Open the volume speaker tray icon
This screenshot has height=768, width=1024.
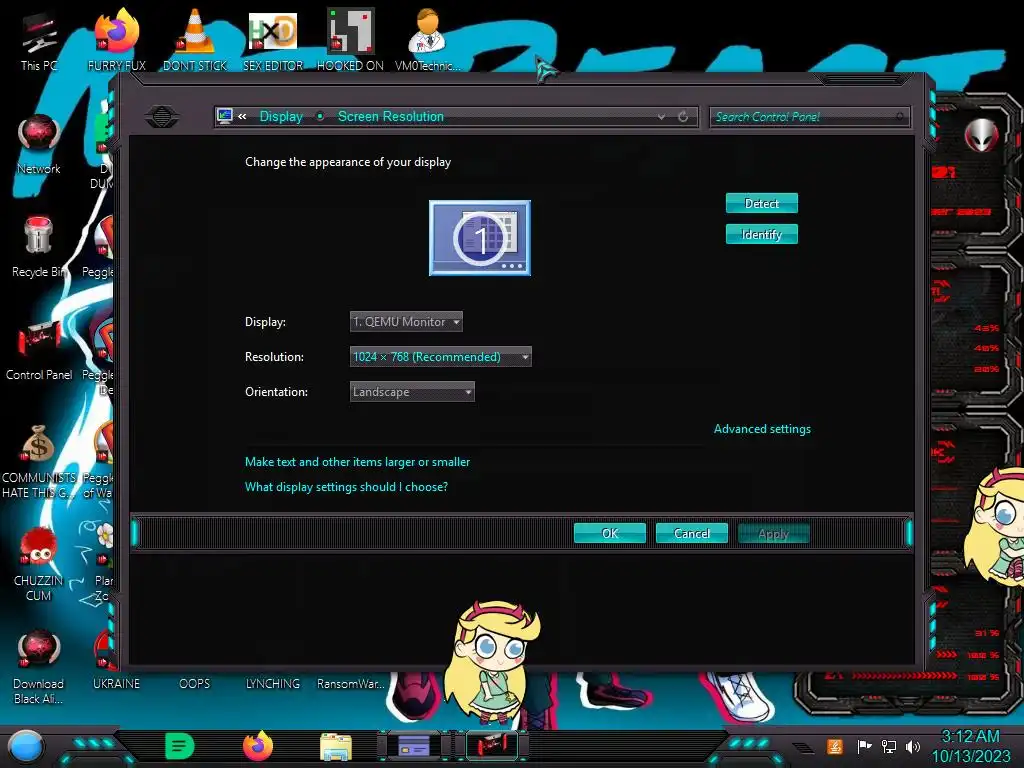[913, 746]
